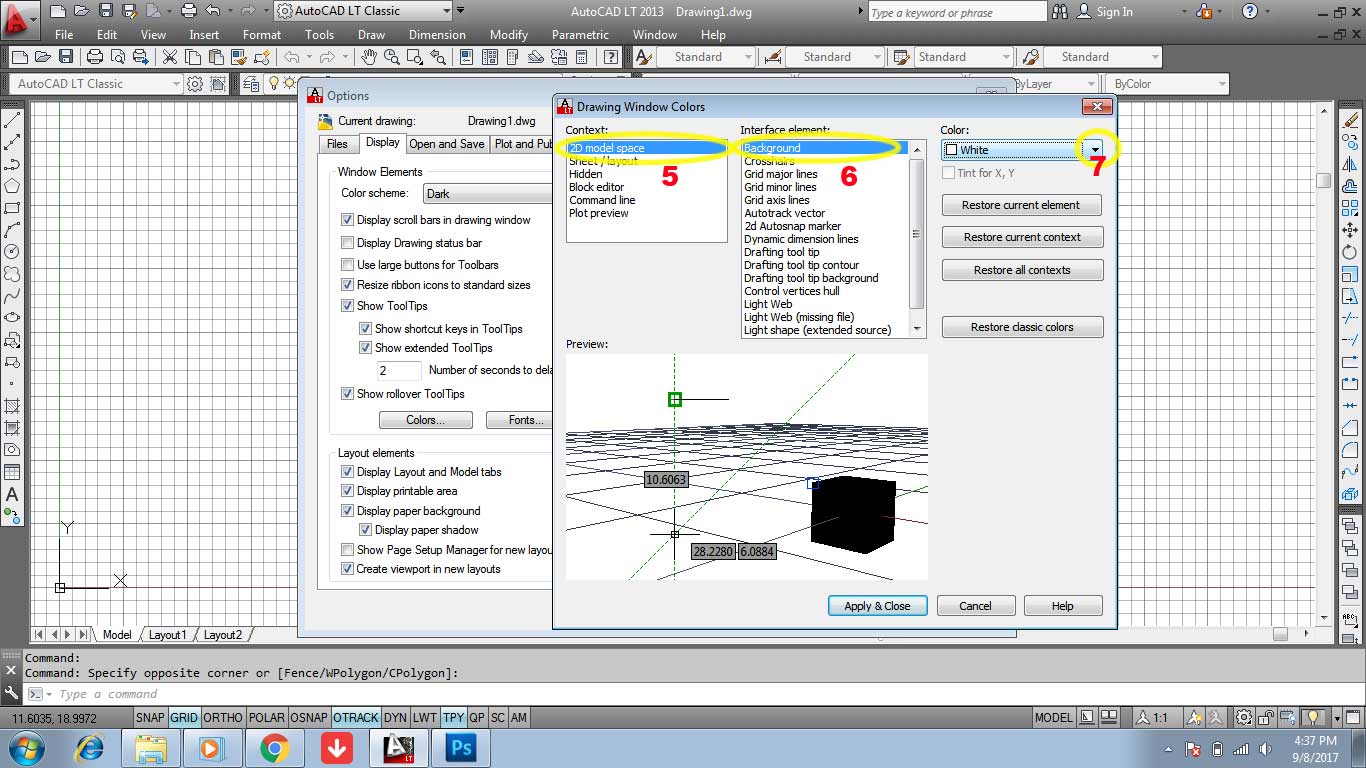Toggle OSNAP mode in status bar
1366x768 pixels.
(309, 717)
